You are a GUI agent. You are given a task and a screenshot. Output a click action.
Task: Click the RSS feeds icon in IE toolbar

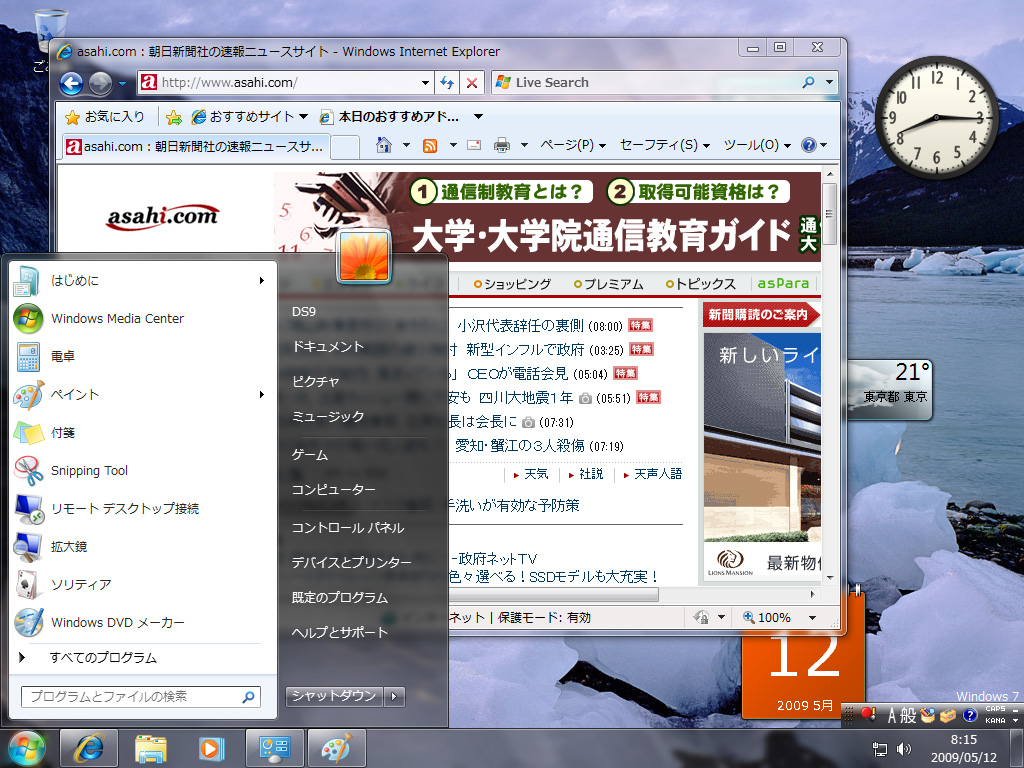click(430, 146)
